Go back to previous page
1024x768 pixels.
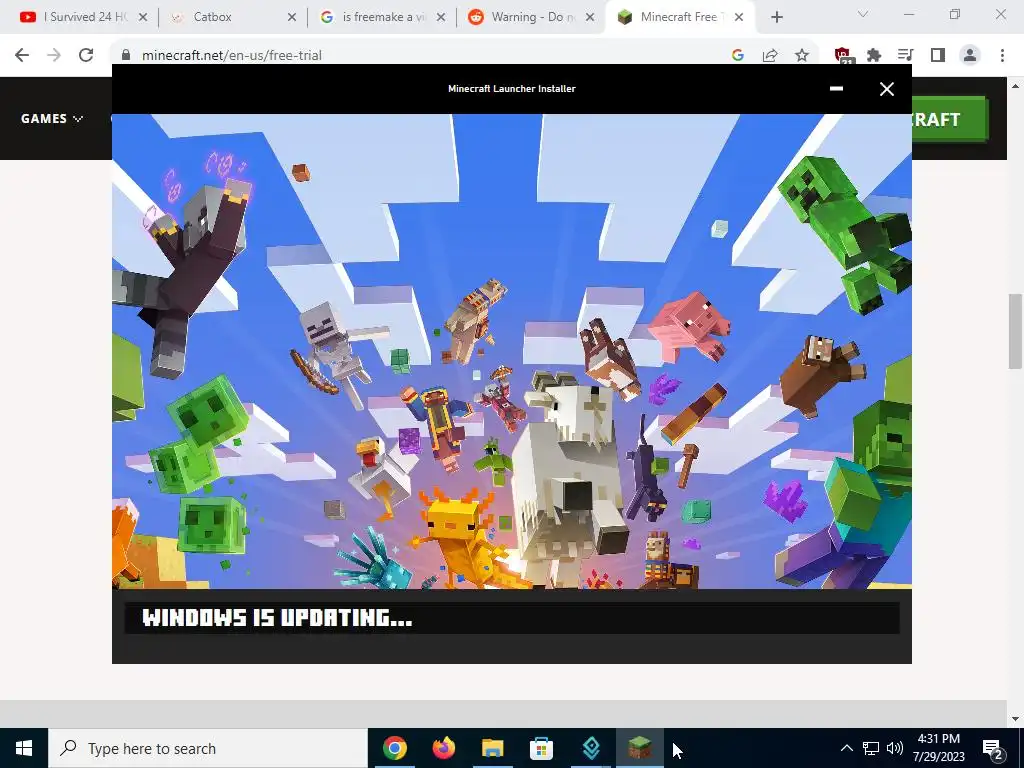coord(22,55)
